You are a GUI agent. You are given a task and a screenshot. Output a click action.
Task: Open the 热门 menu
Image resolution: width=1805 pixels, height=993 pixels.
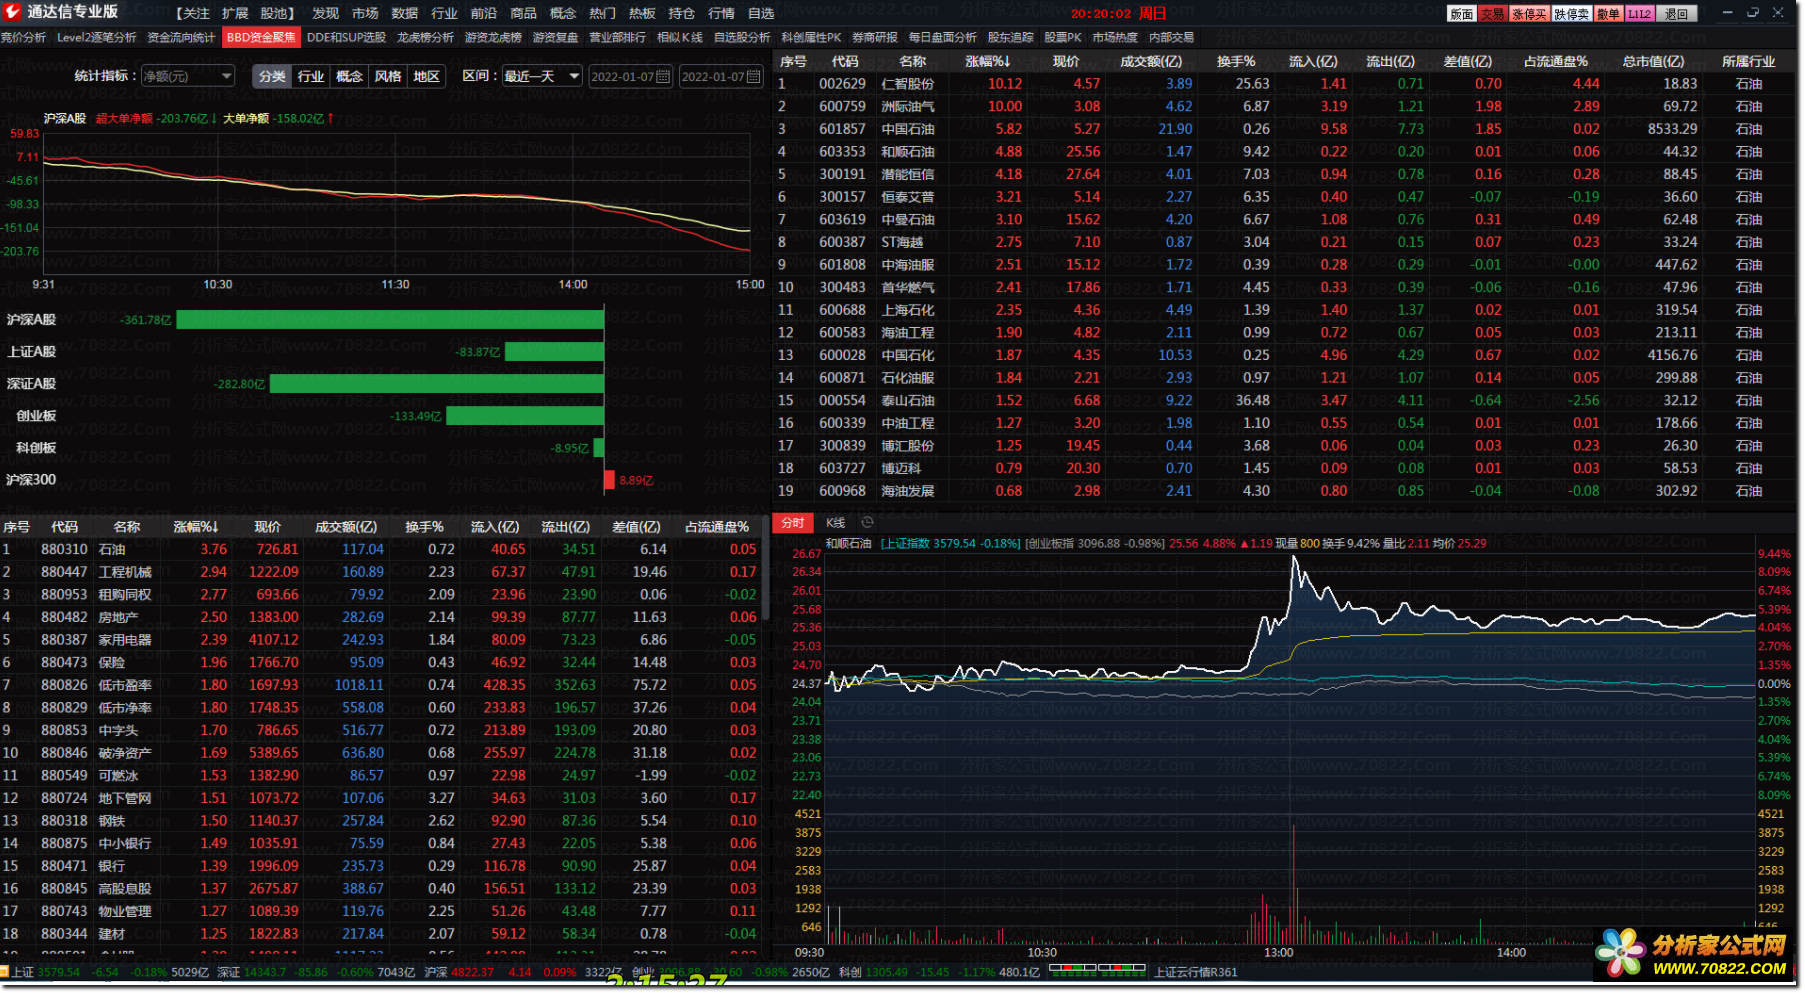(x=602, y=13)
